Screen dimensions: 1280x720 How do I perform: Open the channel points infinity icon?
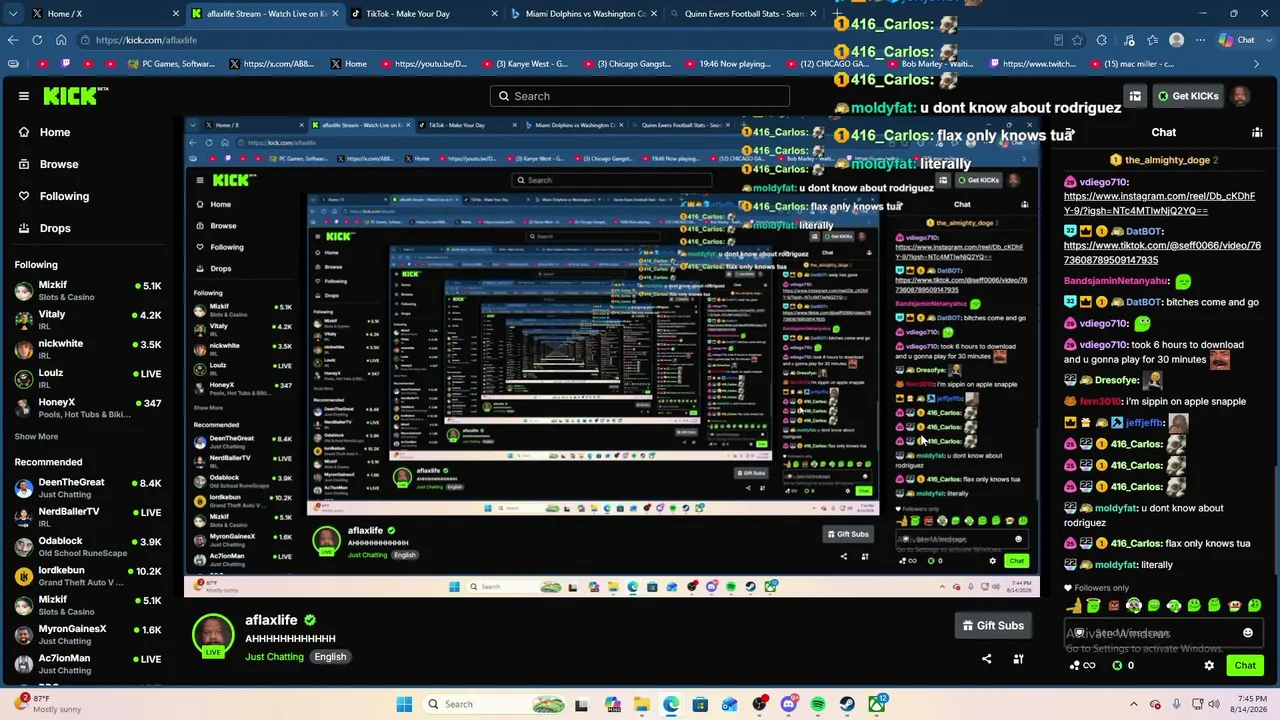(x=1083, y=665)
